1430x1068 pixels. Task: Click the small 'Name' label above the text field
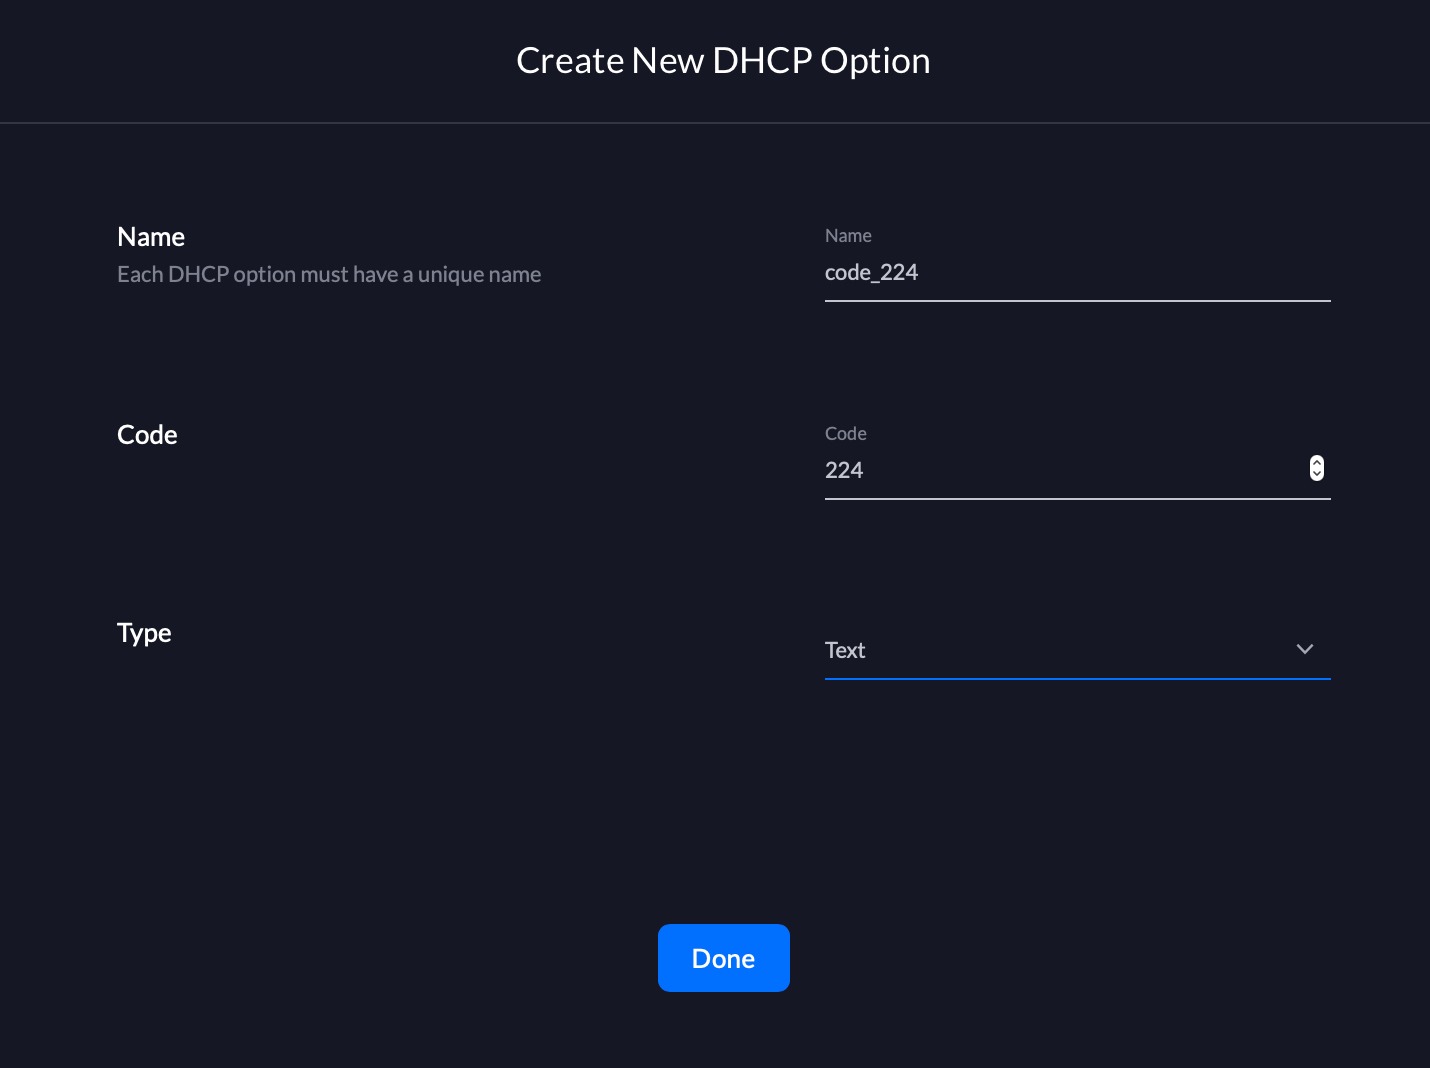(848, 236)
